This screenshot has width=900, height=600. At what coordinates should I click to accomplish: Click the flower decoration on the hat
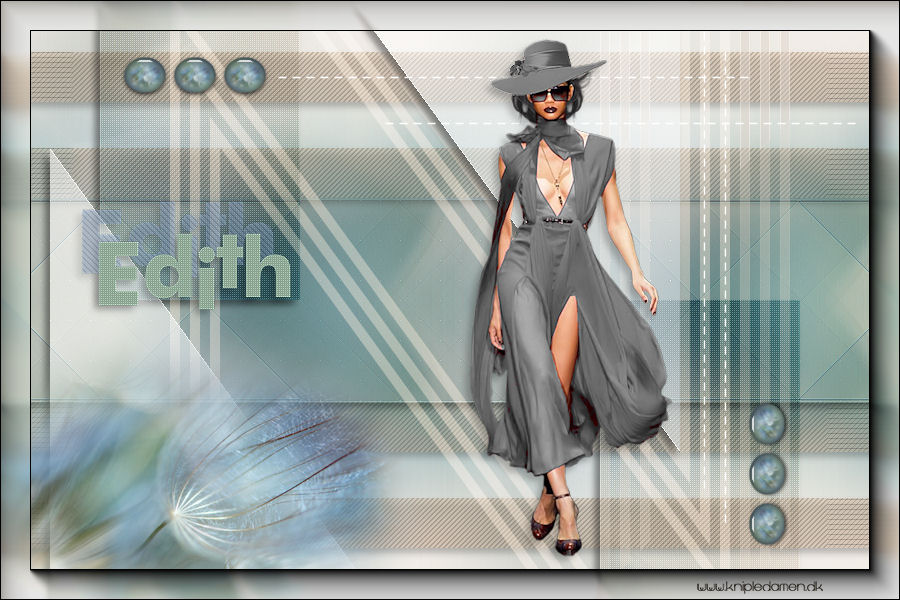coord(517,67)
